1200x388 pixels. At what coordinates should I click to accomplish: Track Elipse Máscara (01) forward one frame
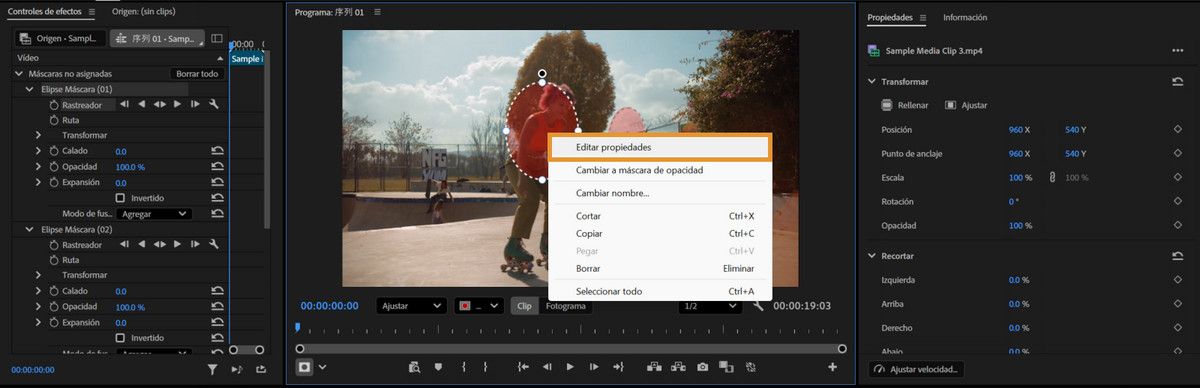195,104
